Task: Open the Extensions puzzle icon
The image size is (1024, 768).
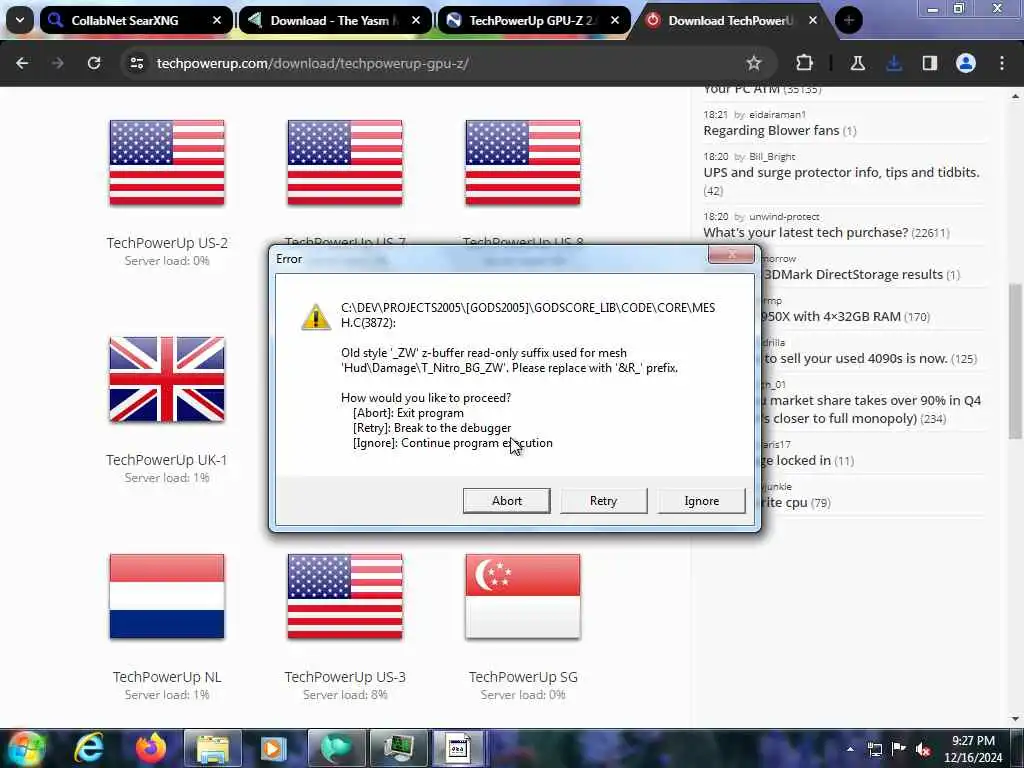Action: [805, 63]
